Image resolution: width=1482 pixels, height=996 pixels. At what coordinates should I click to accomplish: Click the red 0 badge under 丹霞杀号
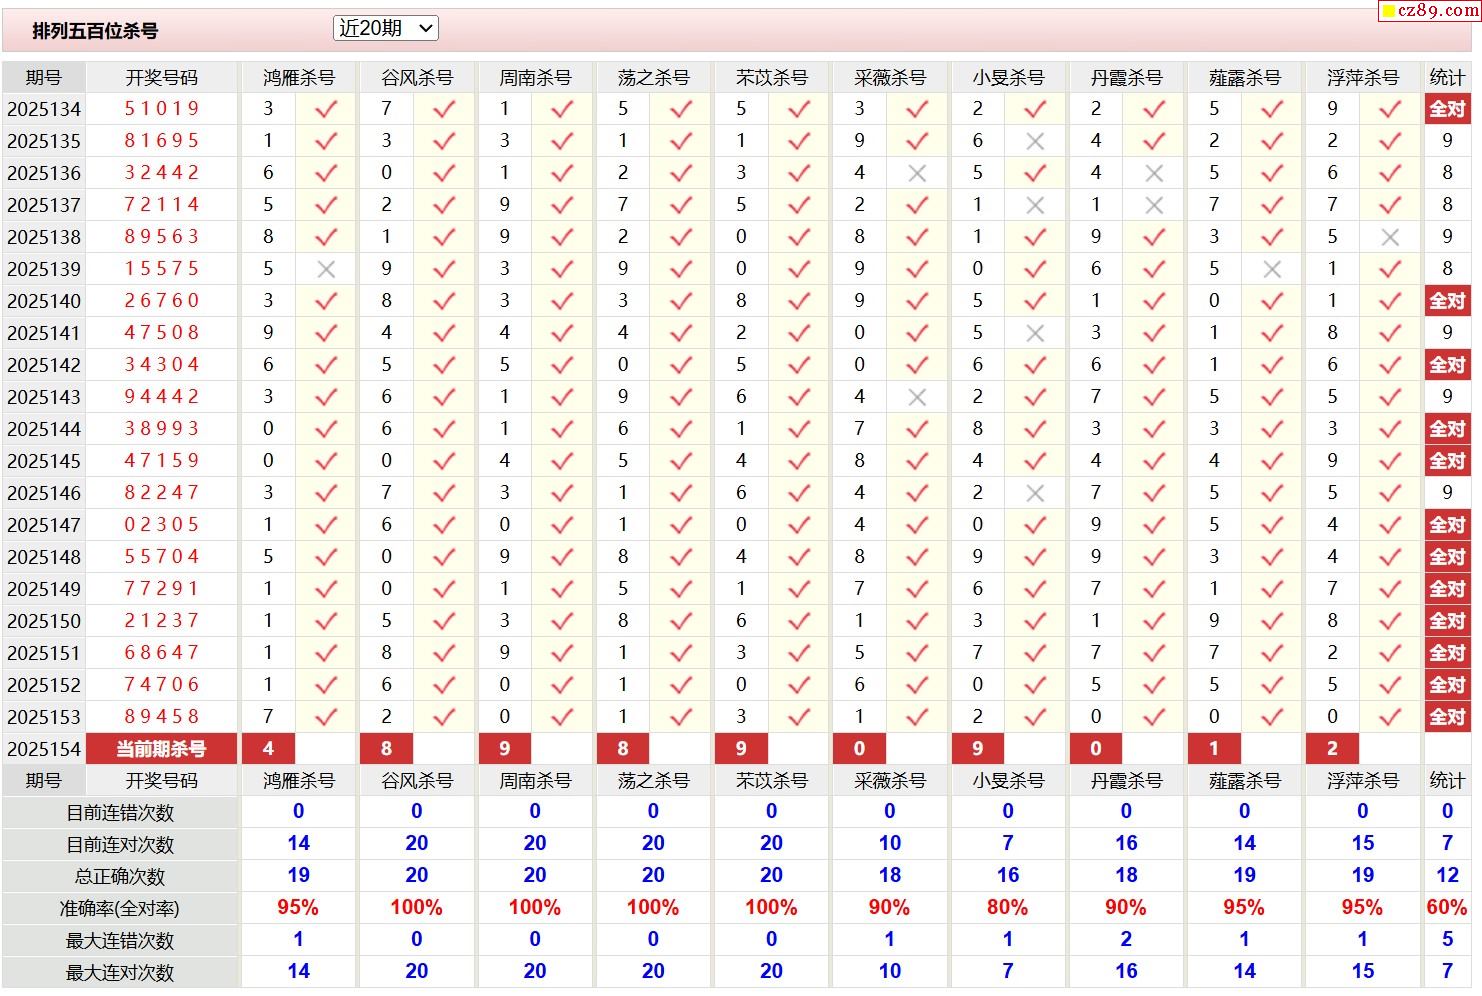click(1096, 749)
